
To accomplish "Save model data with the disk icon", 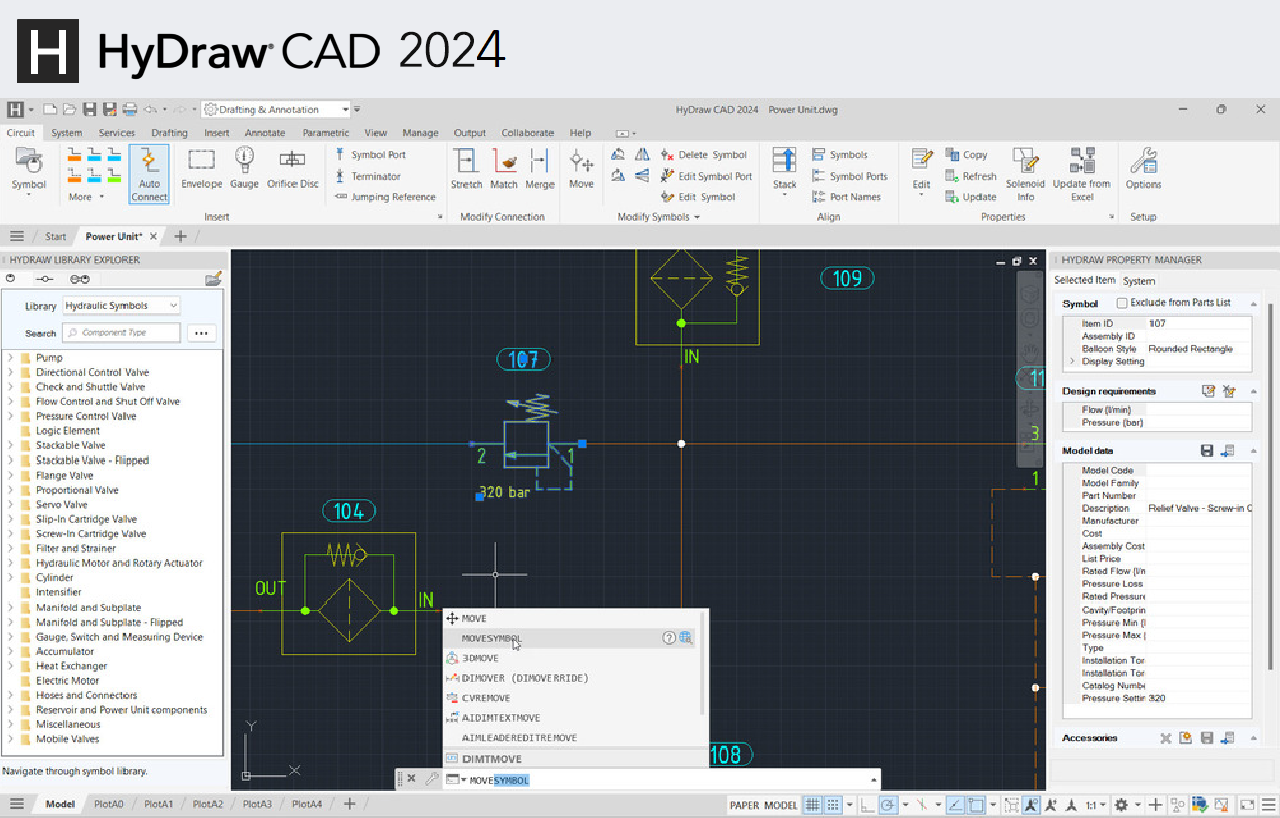I will pos(1207,452).
